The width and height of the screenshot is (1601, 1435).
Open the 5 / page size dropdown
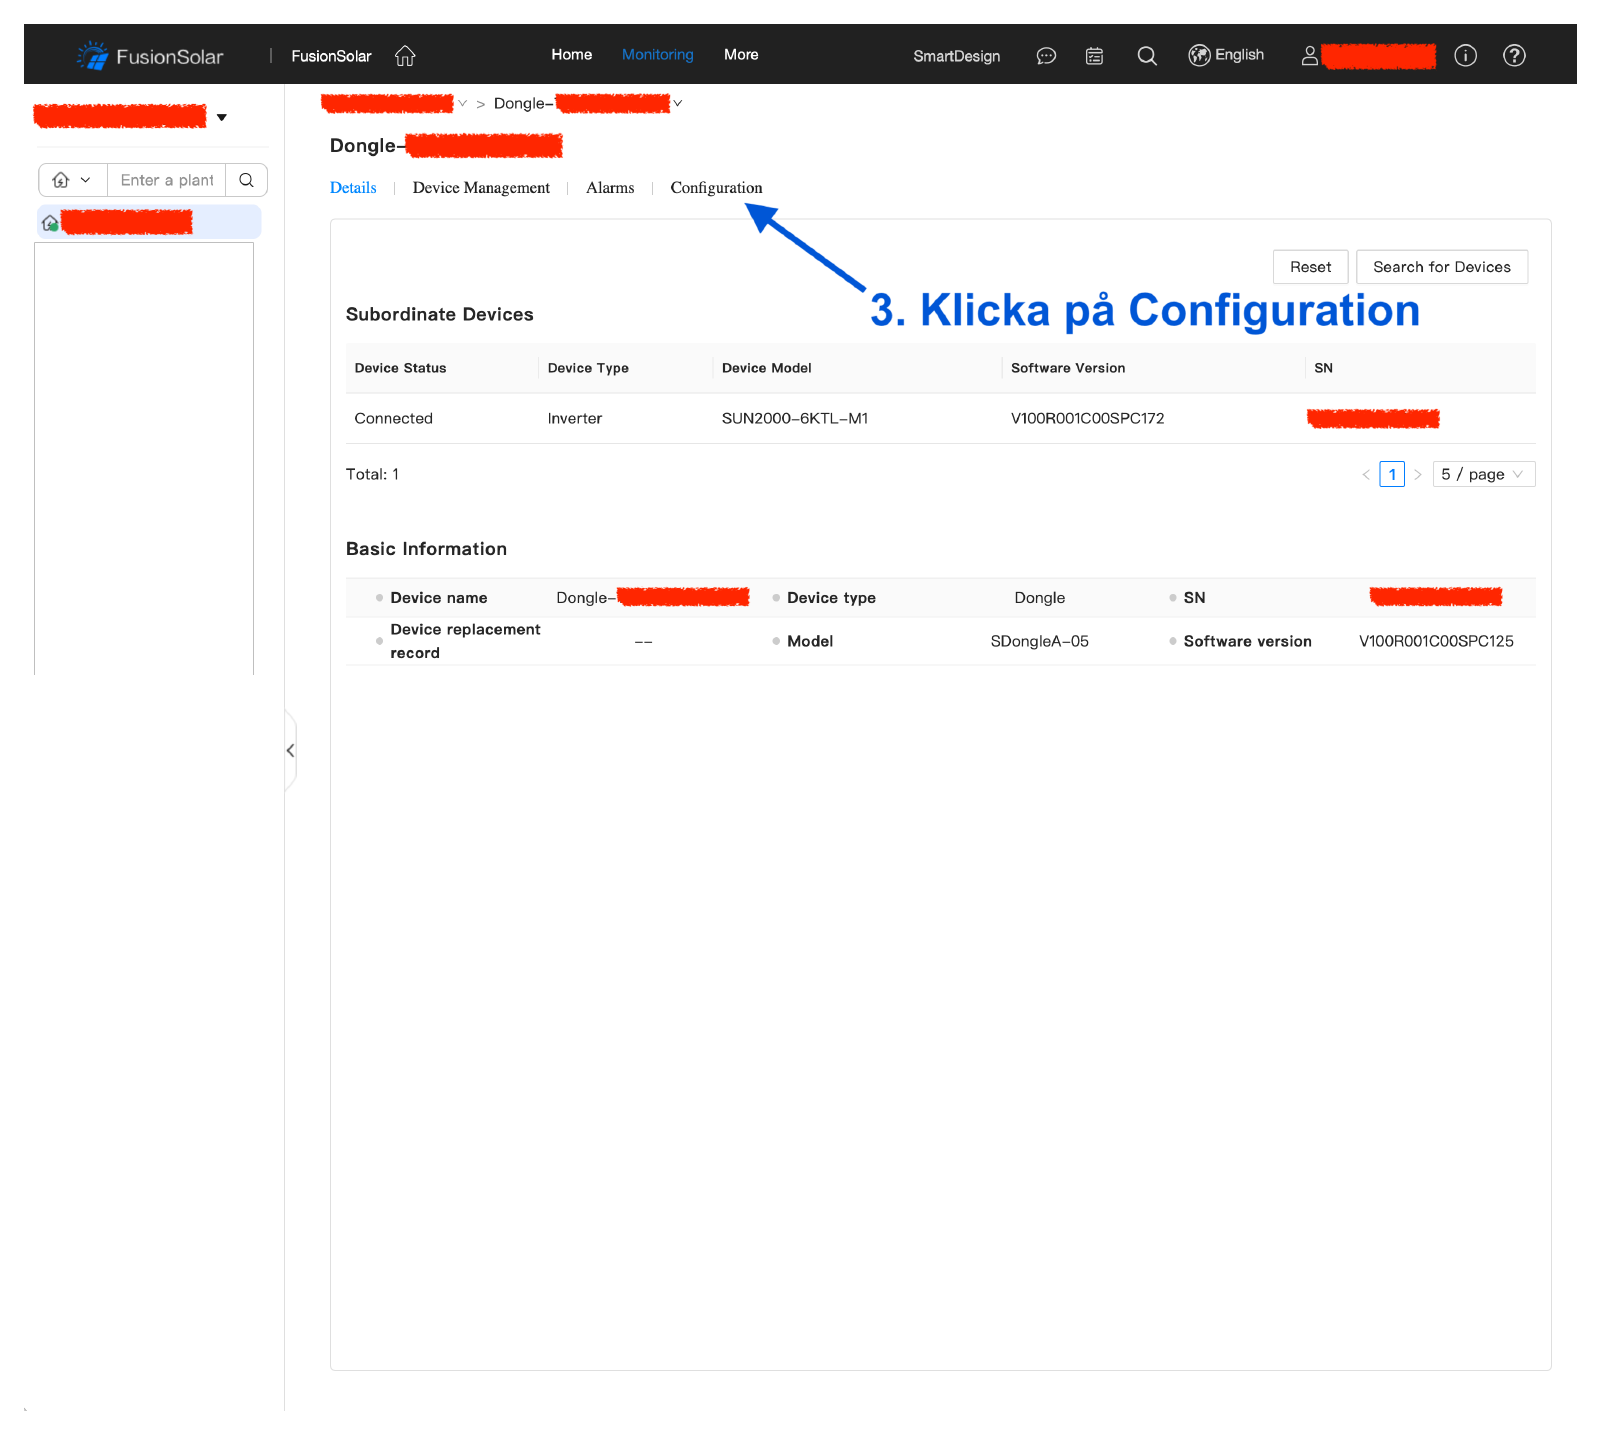point(1484,474)
